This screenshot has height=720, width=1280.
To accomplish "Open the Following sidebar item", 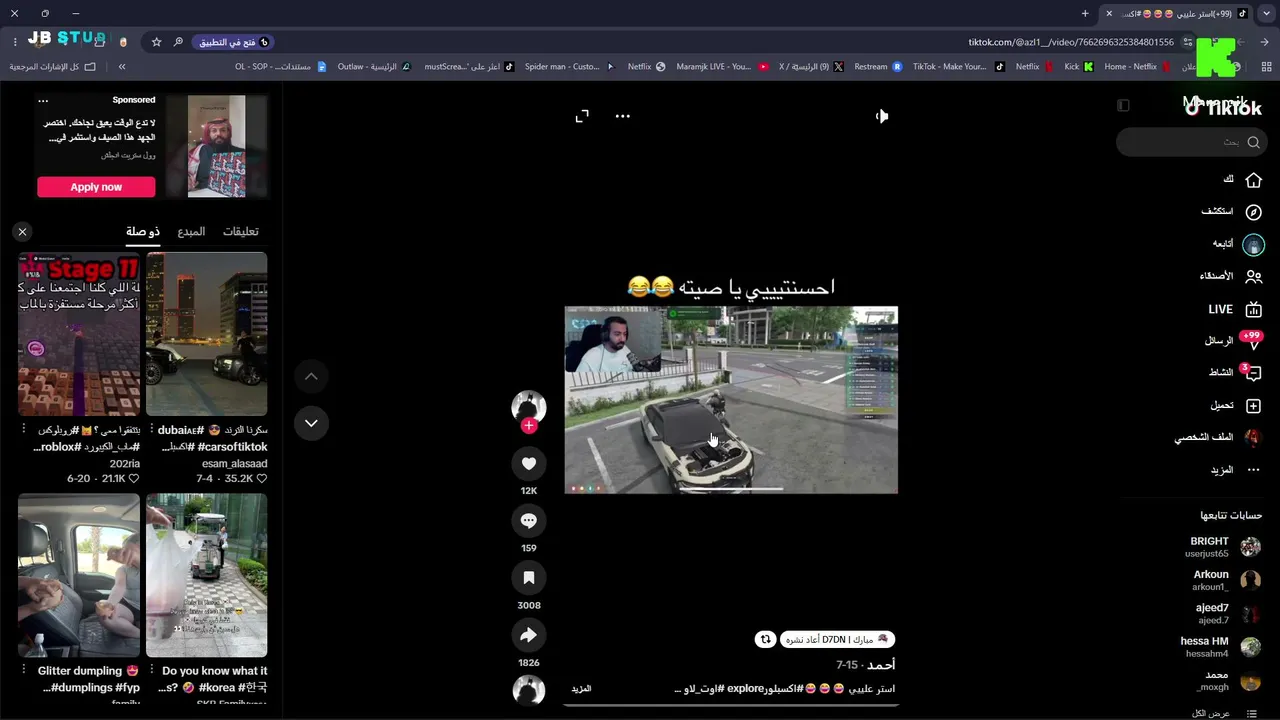I will [x=1238, y=244].
